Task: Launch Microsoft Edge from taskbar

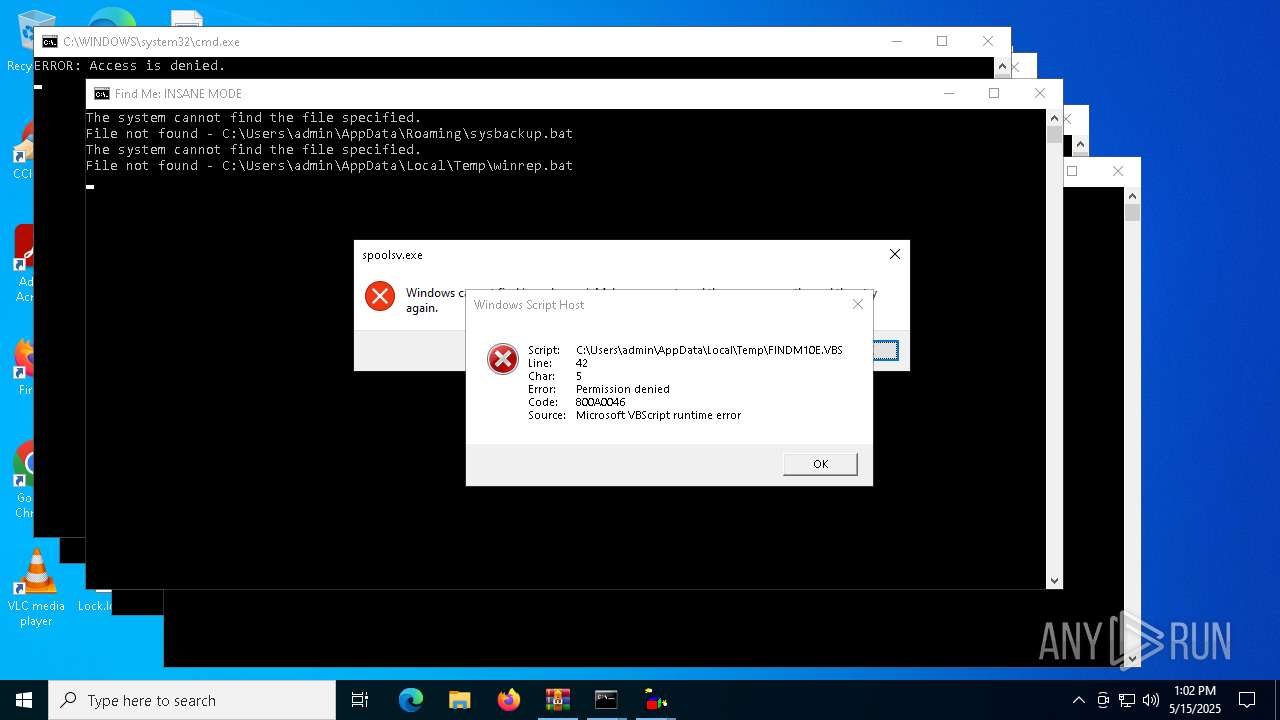Action: click(x=411, y=700)
